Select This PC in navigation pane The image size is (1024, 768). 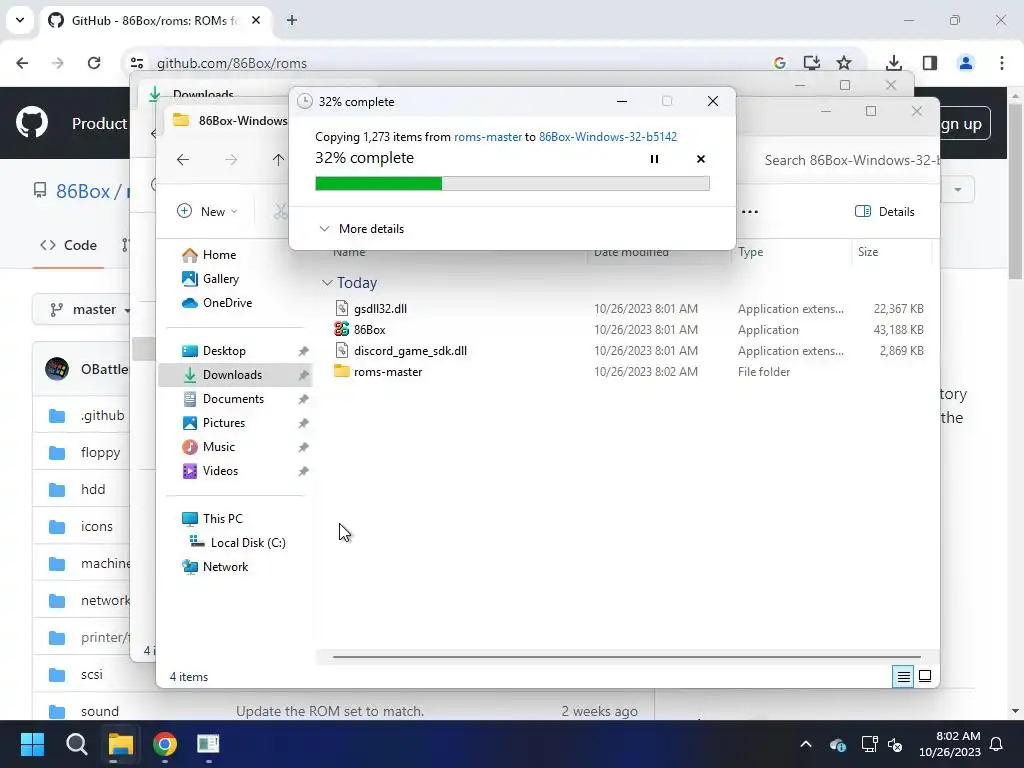click(x=222, y=519)
